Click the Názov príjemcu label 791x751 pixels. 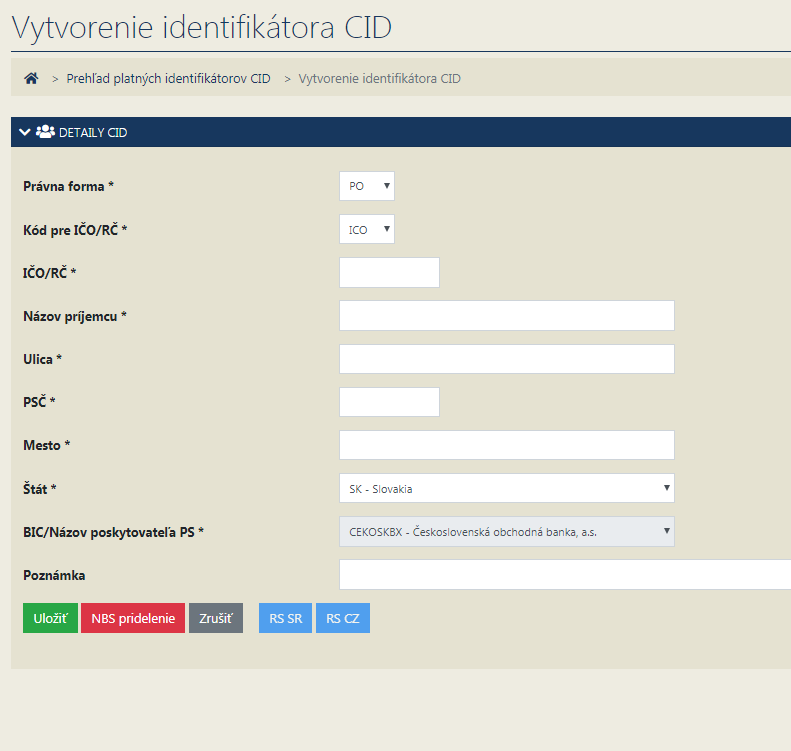[75, 316]
